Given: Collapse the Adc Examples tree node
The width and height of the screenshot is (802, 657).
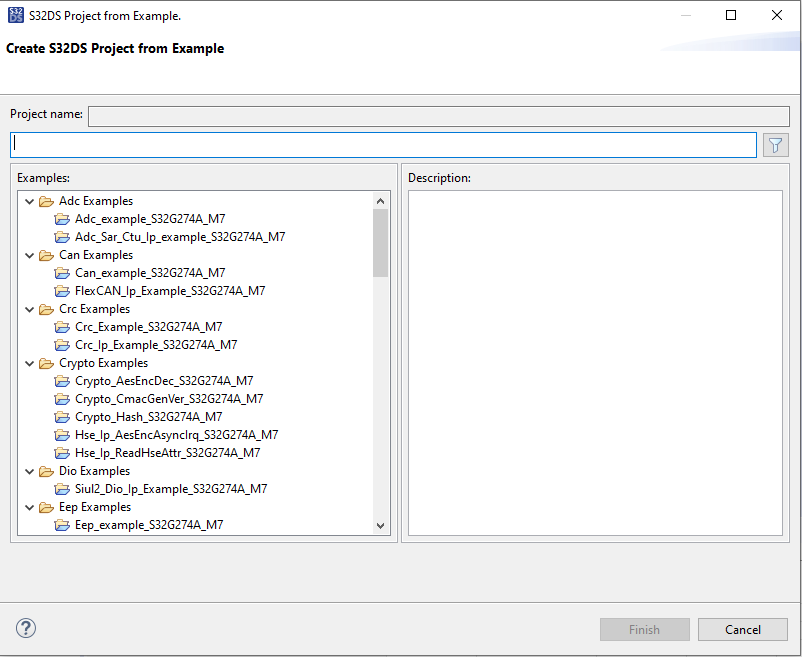Looking at the screenshot, I should click(x=30, y=201).
